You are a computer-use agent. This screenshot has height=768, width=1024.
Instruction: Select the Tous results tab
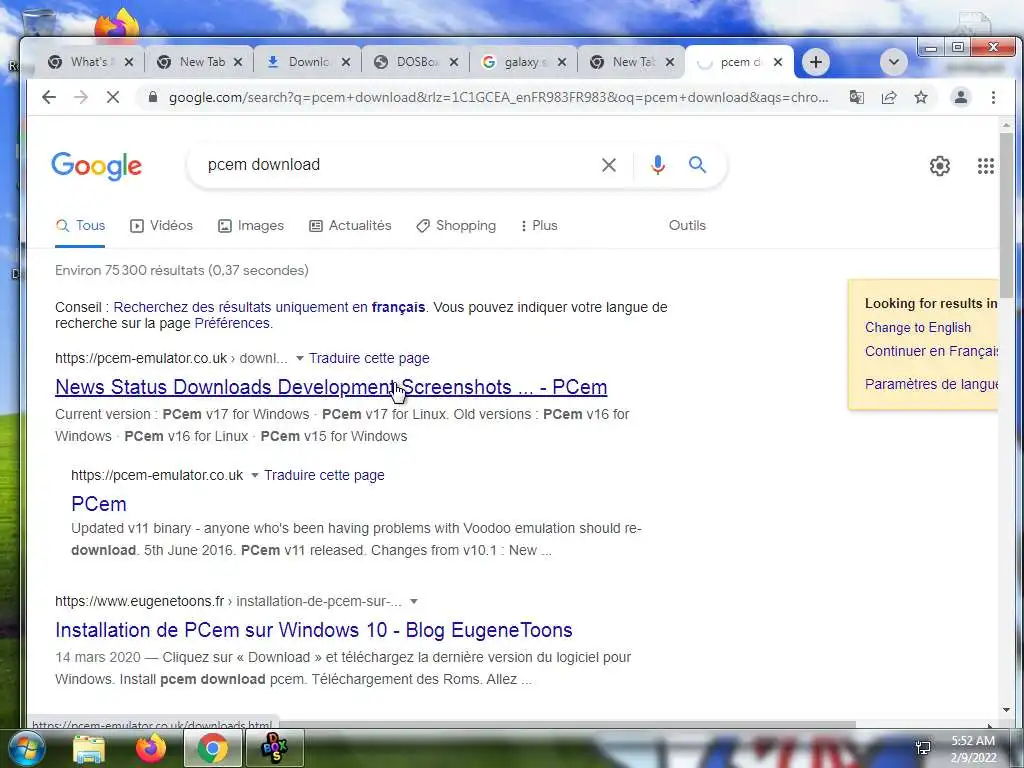(x=80, y=225)
